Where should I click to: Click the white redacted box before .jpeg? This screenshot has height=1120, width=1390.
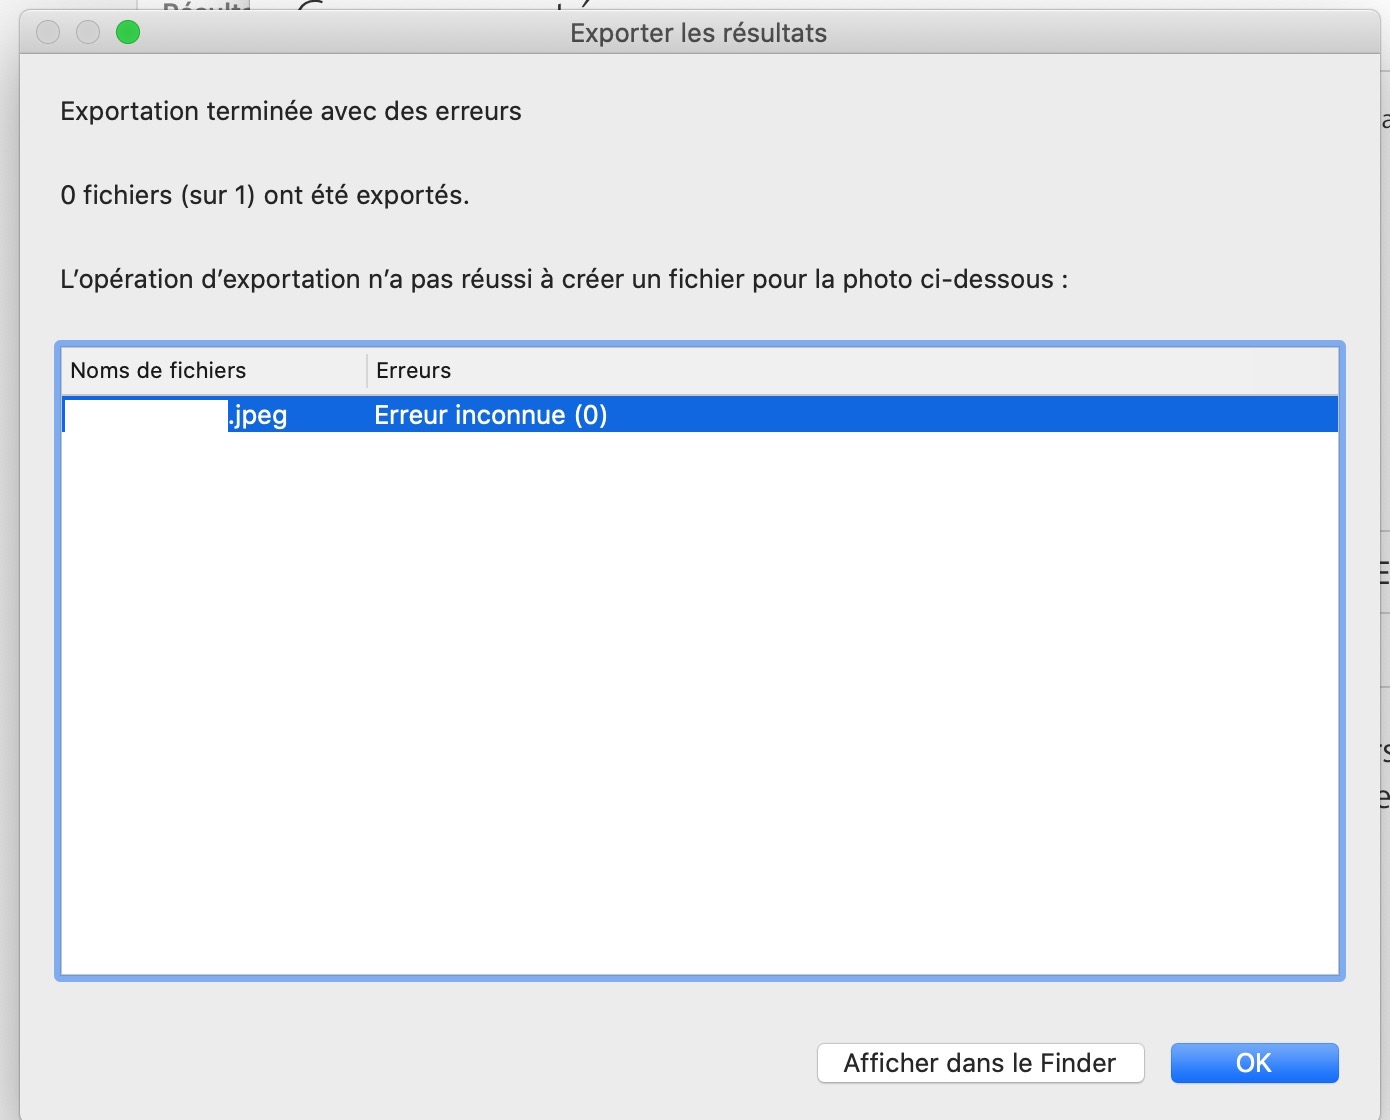(x=145, y=415)
